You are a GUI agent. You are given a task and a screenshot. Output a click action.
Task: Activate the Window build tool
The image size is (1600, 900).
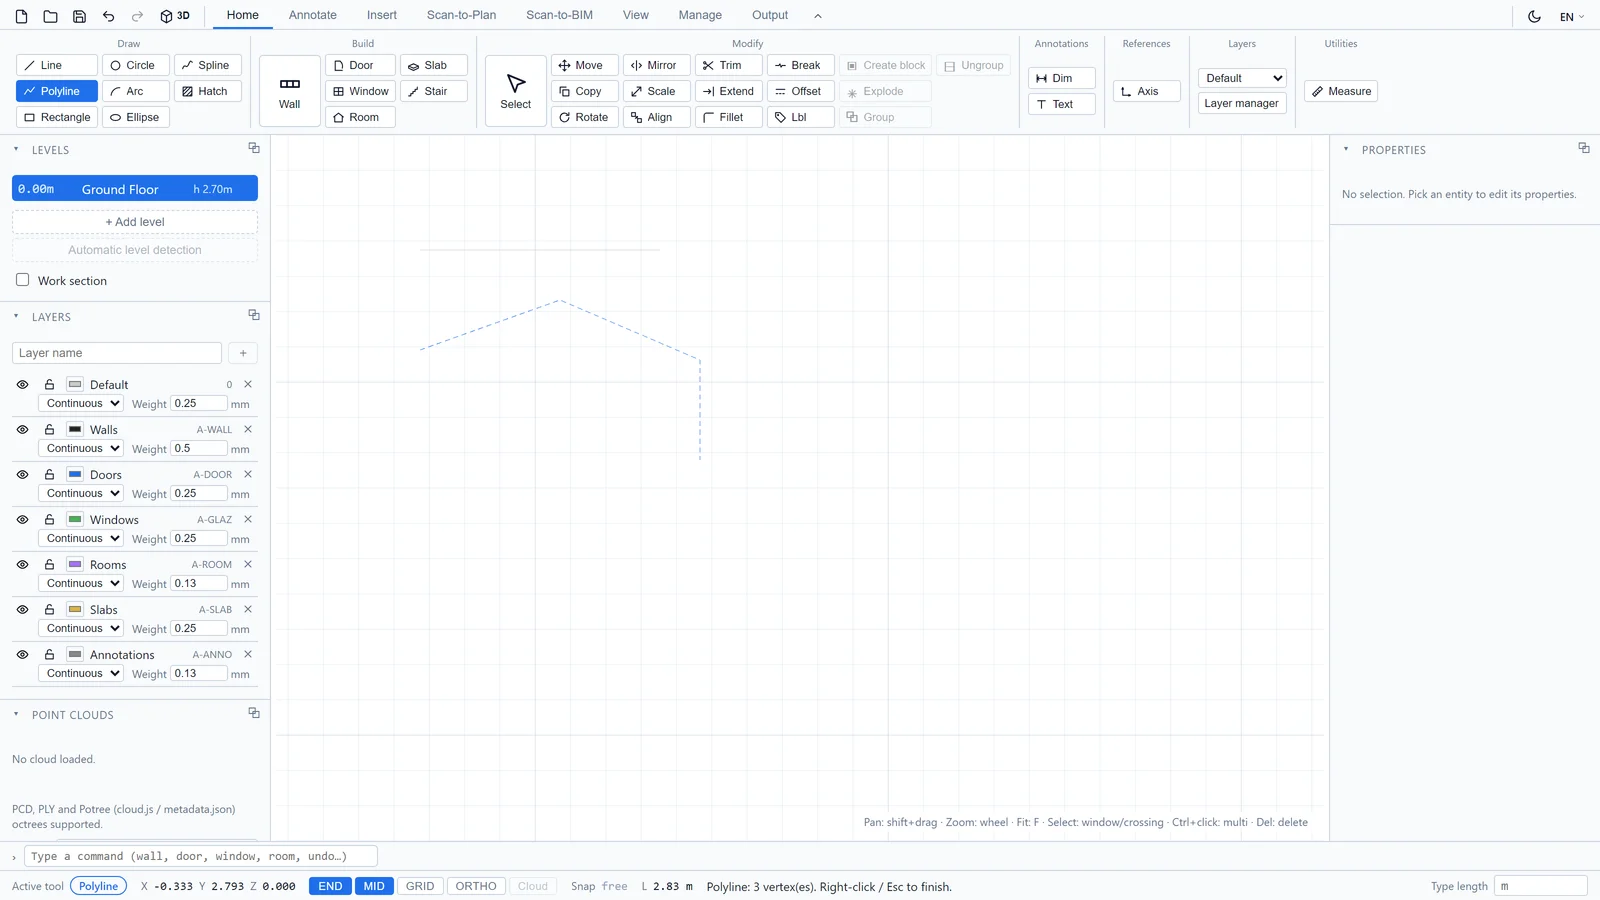coord(360,91)
